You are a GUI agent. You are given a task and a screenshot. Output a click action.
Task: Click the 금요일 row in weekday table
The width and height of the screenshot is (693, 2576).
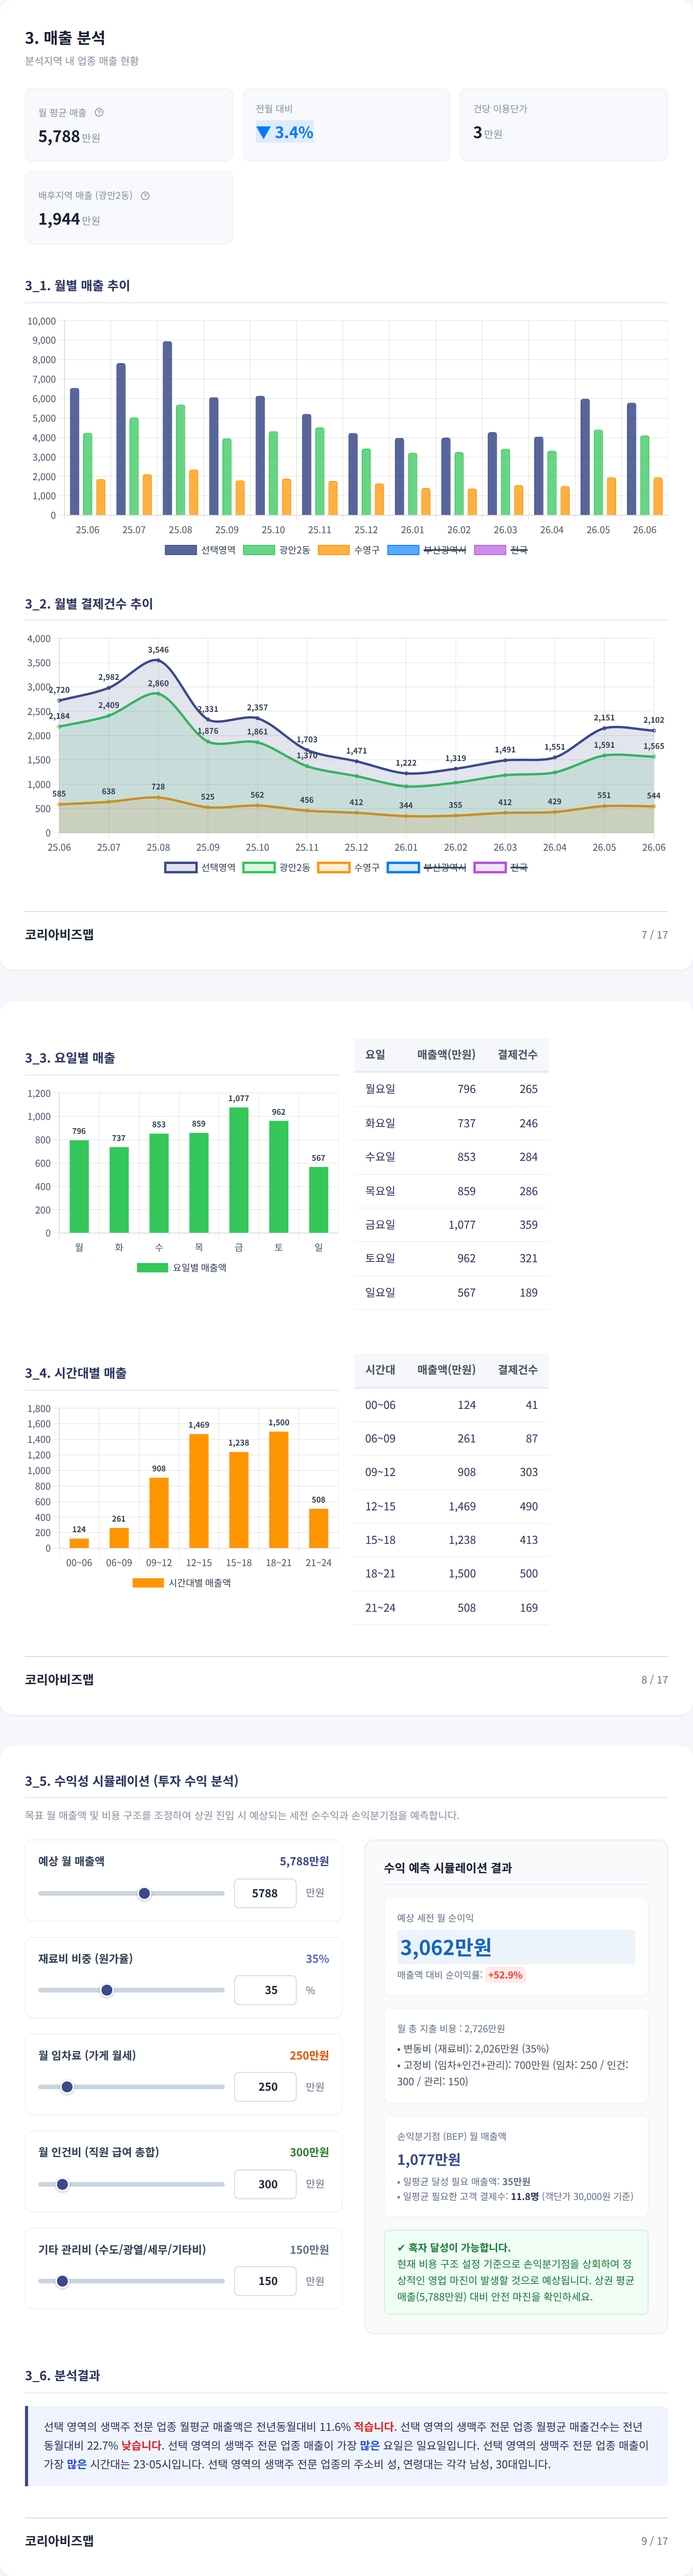tap(451, 1224)
